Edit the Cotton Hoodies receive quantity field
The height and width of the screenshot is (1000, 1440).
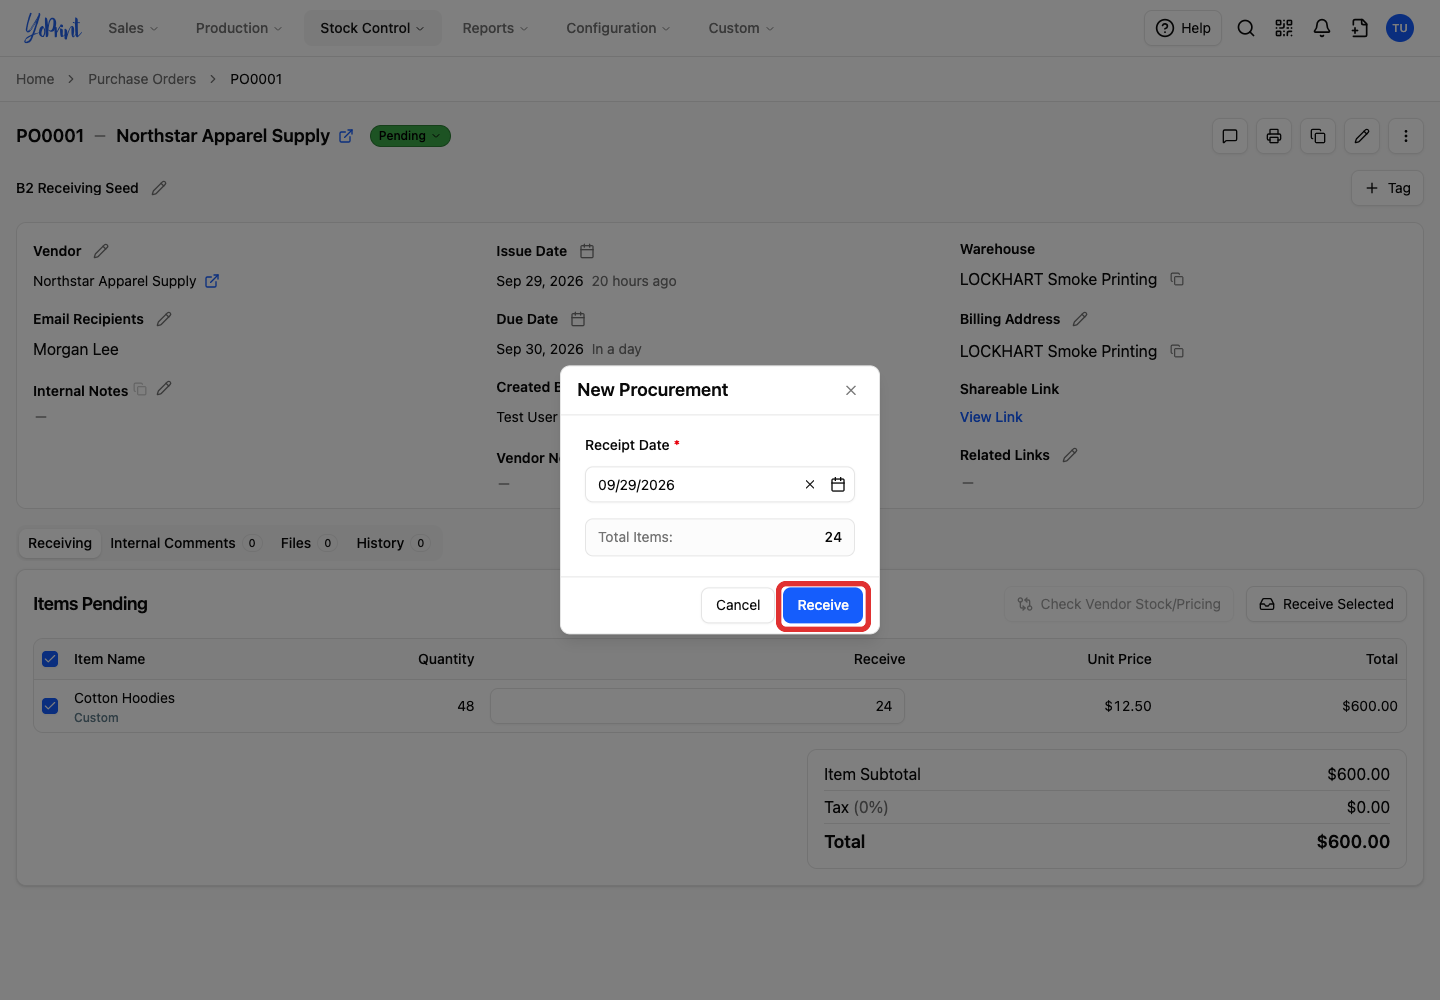click(x=697, y=706)
